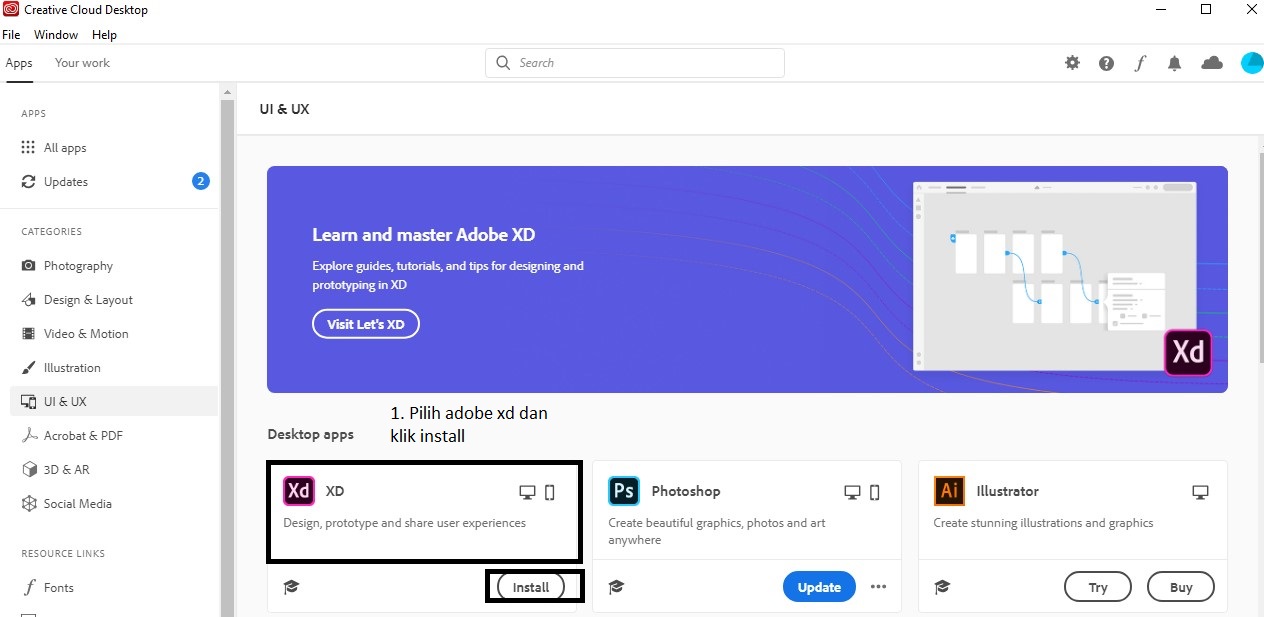
Task: Click the Buy button for Illustrator
Action: pos(1180,587)
